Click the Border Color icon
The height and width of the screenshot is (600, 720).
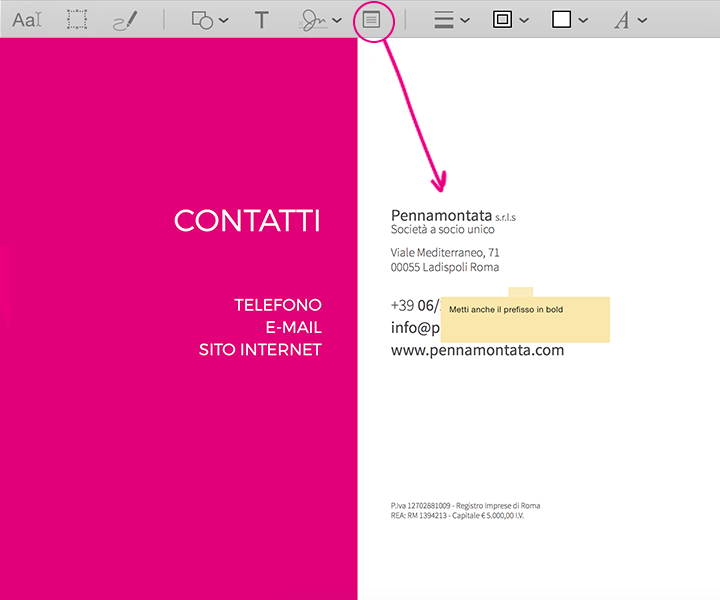pyautogui.click(x=502, y=20)
